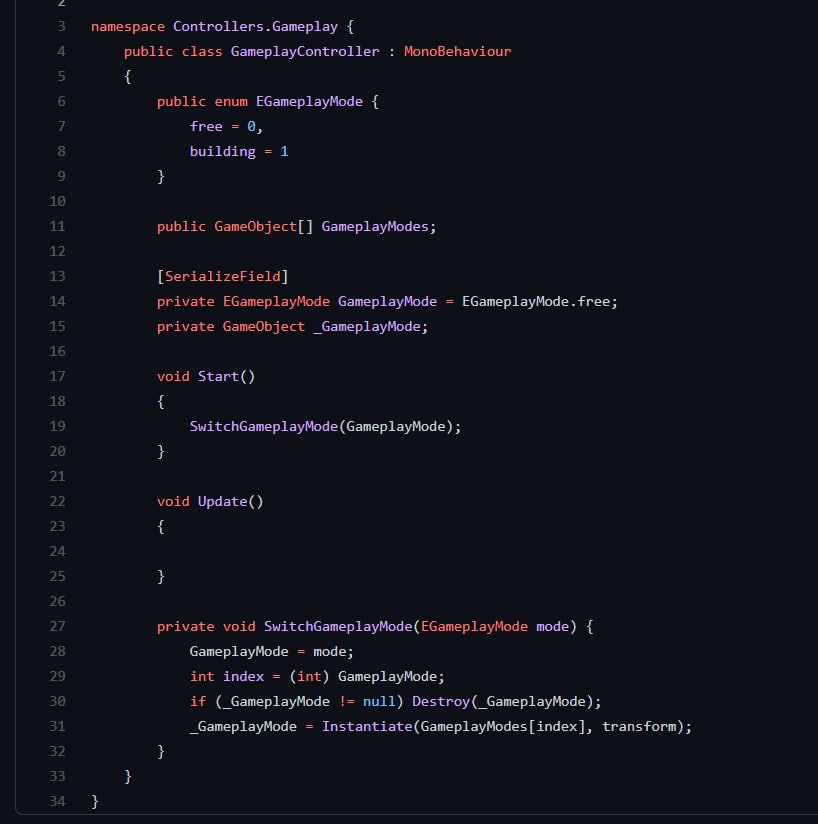Click line number 30
The height and width of the screenshot is (824, 818).
pos(57,702)
